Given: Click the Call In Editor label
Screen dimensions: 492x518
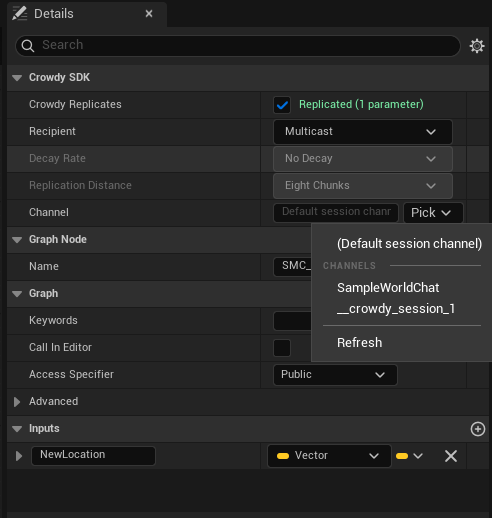Looking at the screenshot, I should pyautogui.click(x=60, y=347).
